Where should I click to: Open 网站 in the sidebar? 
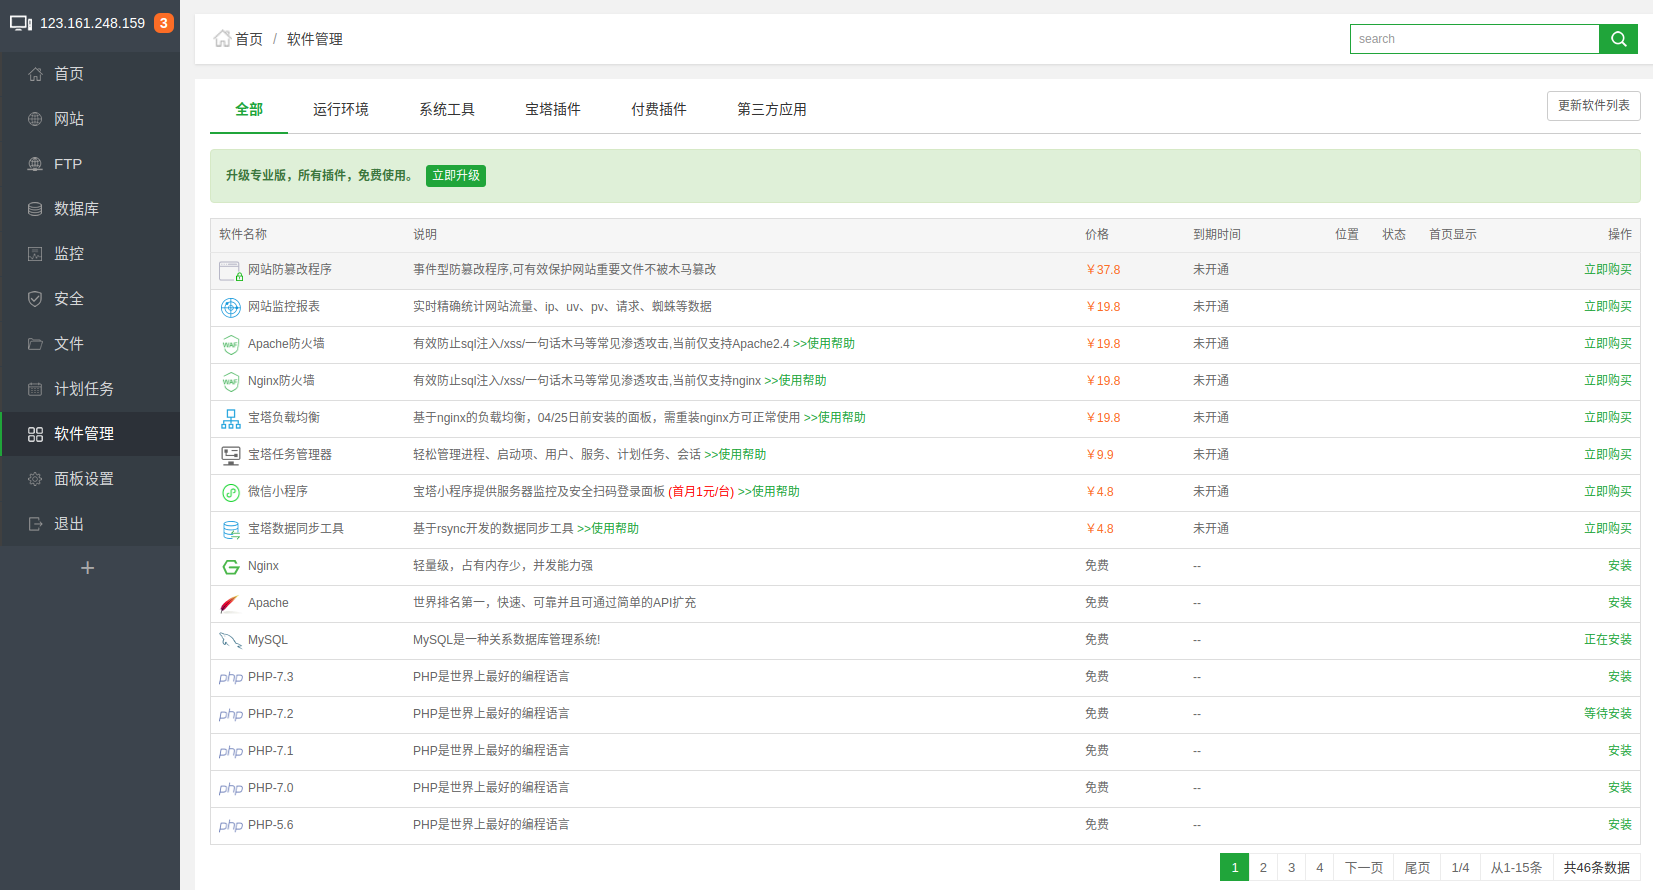90,119
